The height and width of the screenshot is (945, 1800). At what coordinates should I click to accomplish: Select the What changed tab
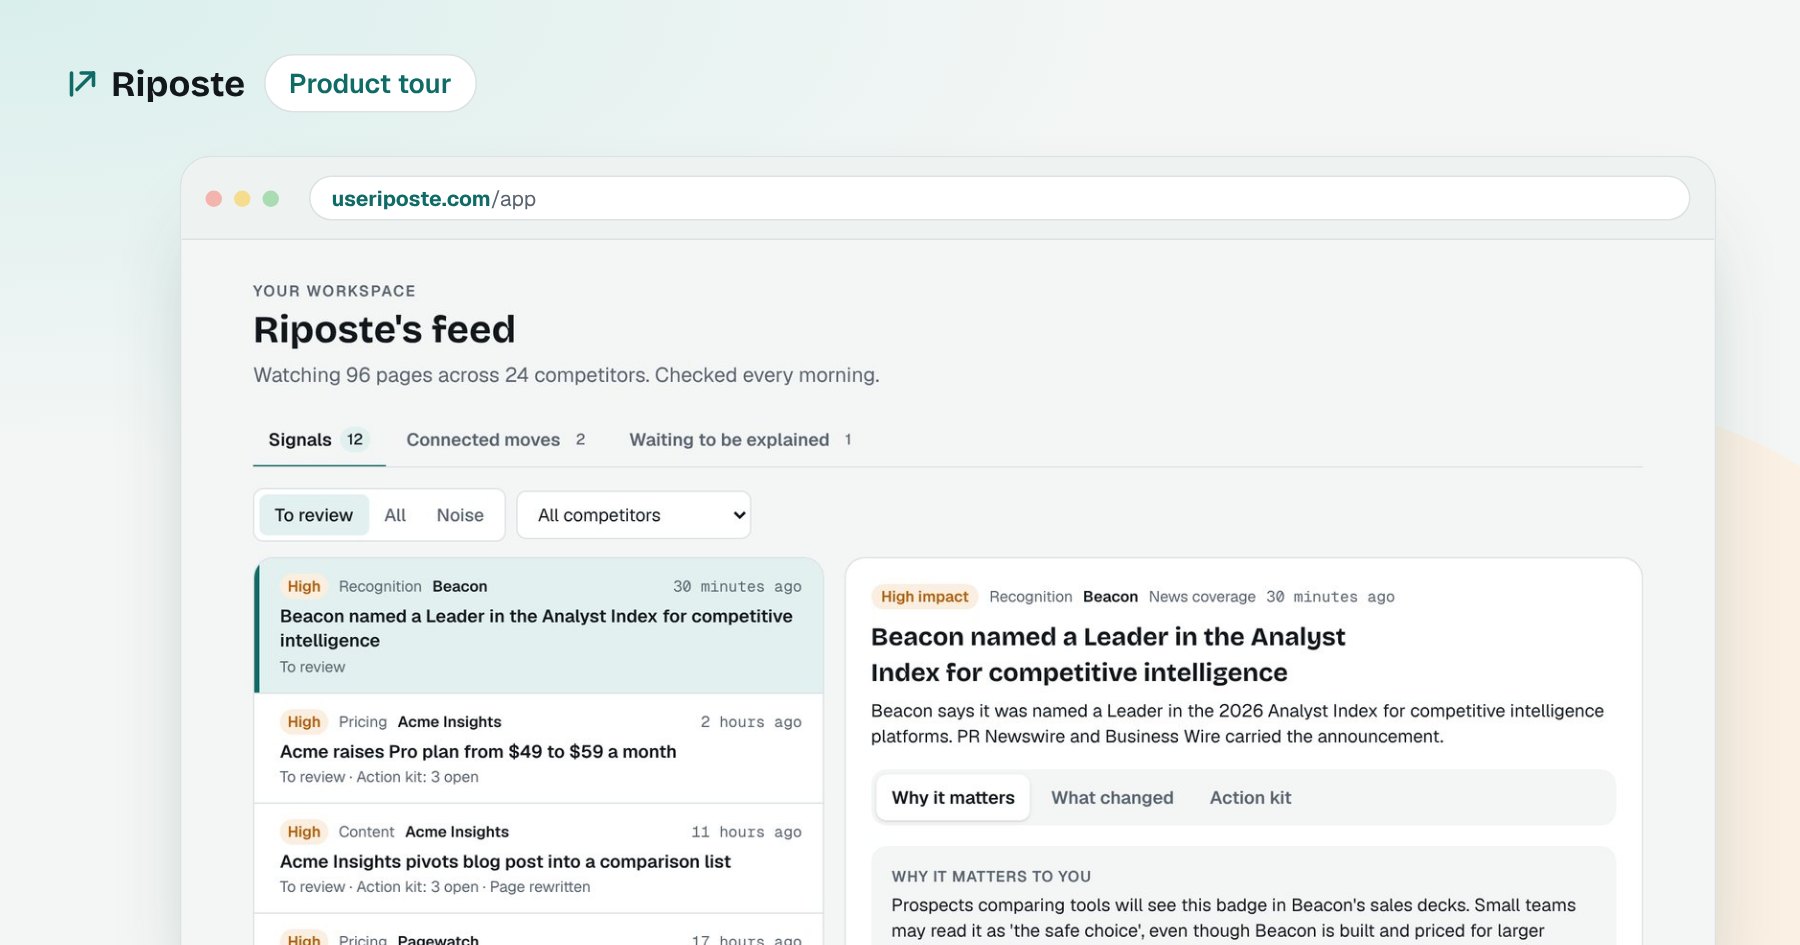[1112, 798]
